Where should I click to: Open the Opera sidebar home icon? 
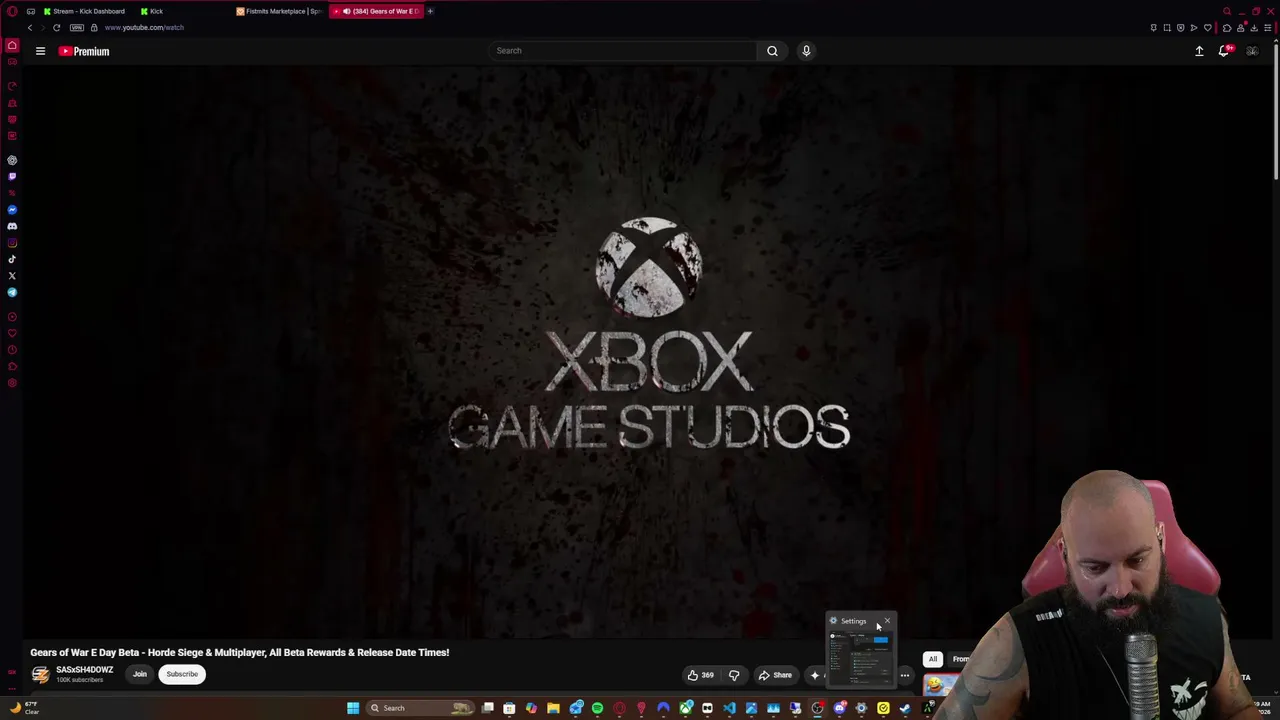click(12, 45)
